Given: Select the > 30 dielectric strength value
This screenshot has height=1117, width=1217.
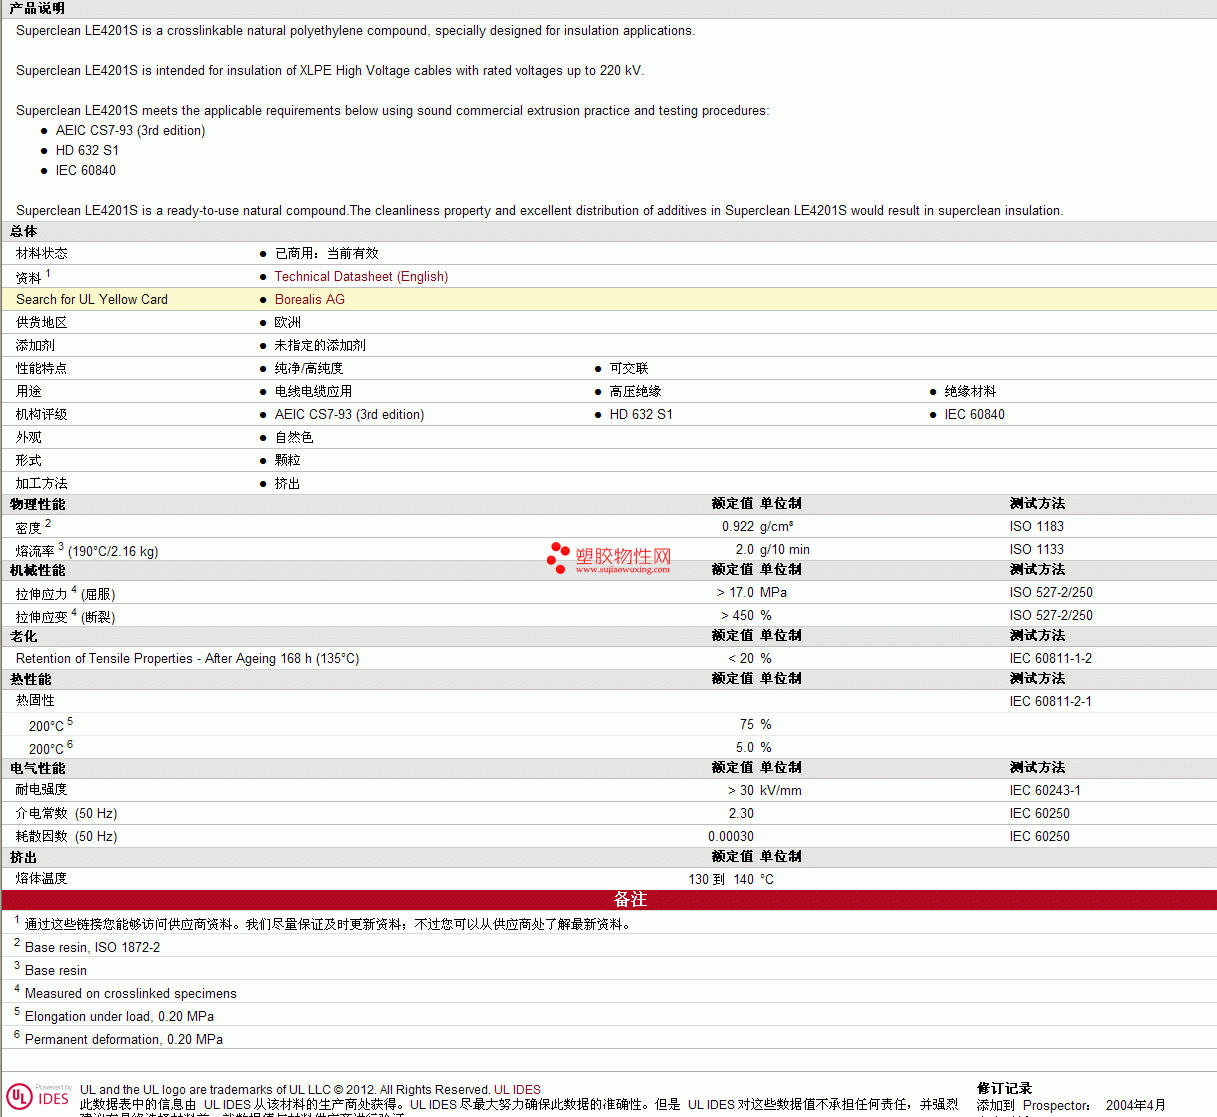Looking at the screenshot, I should [741, 791].
